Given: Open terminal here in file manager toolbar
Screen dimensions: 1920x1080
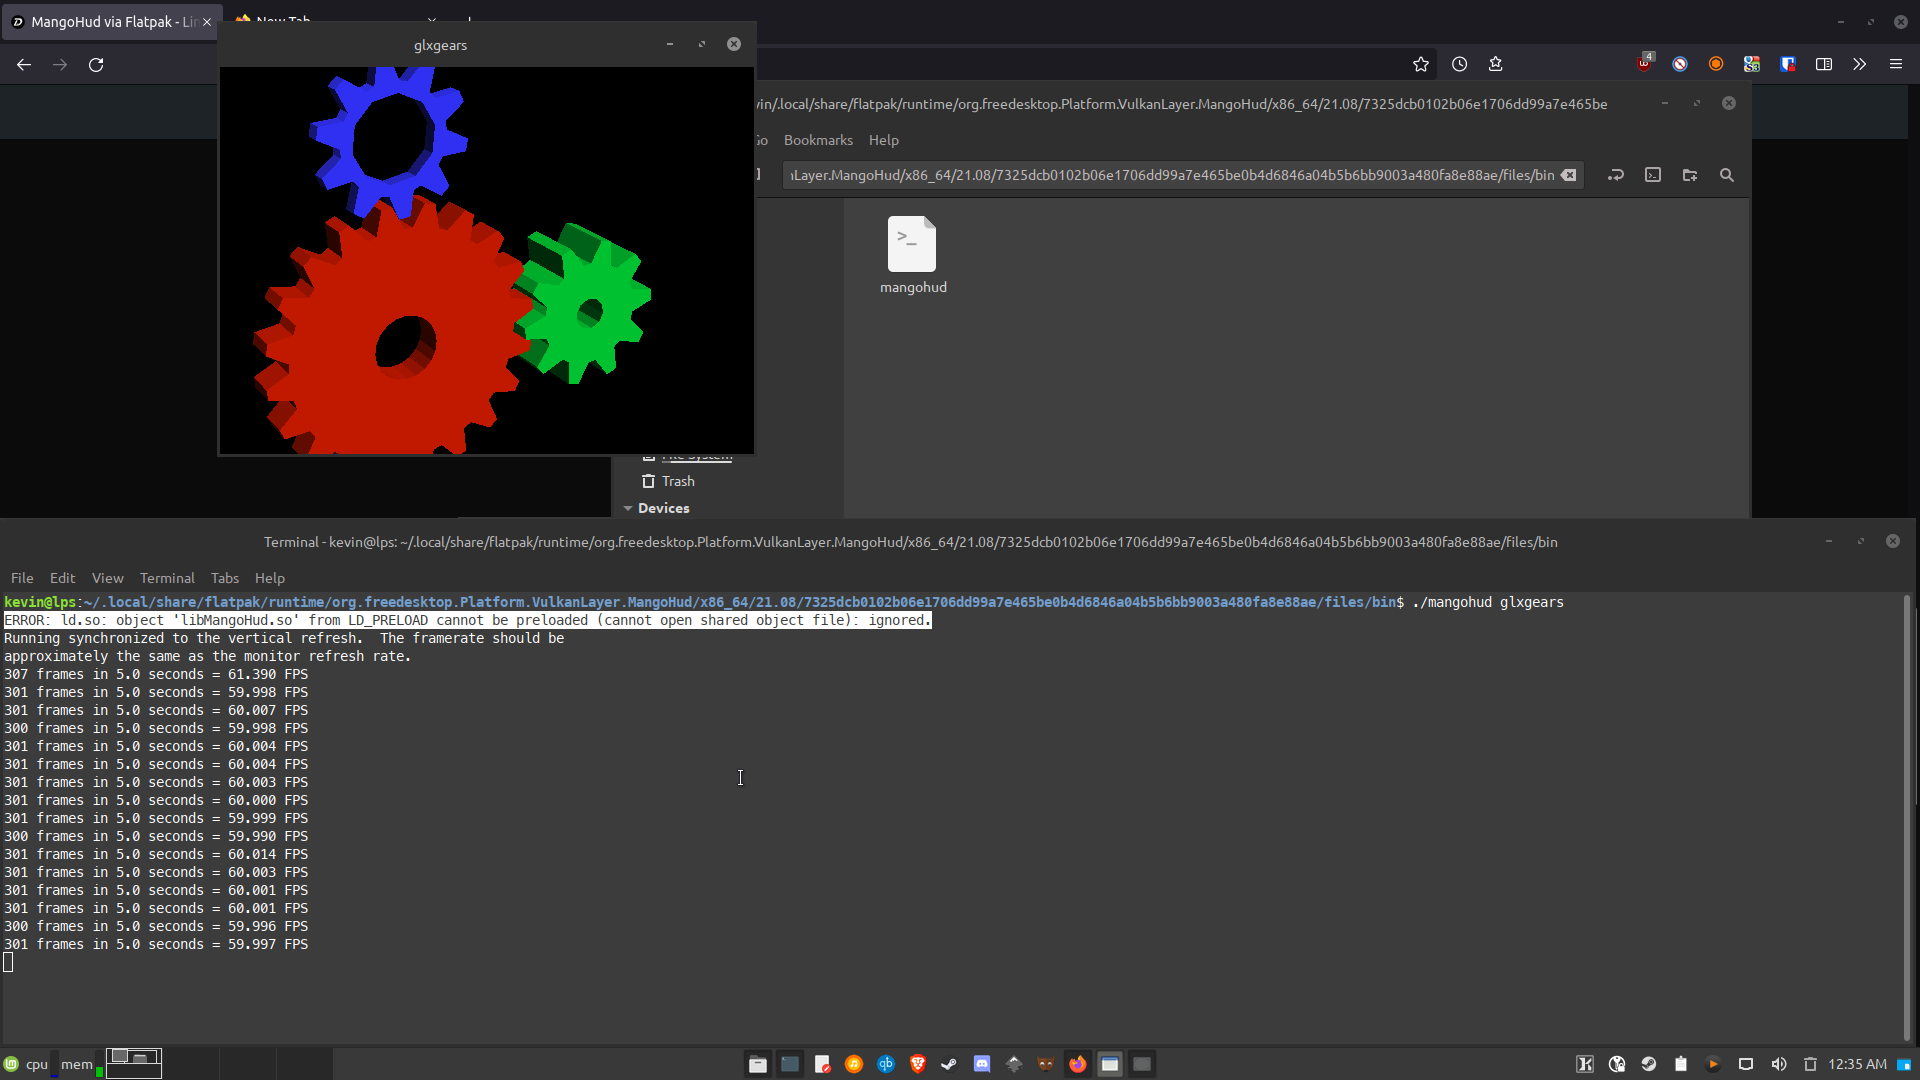Looking at the screenshot, I should coord(1653,175).
